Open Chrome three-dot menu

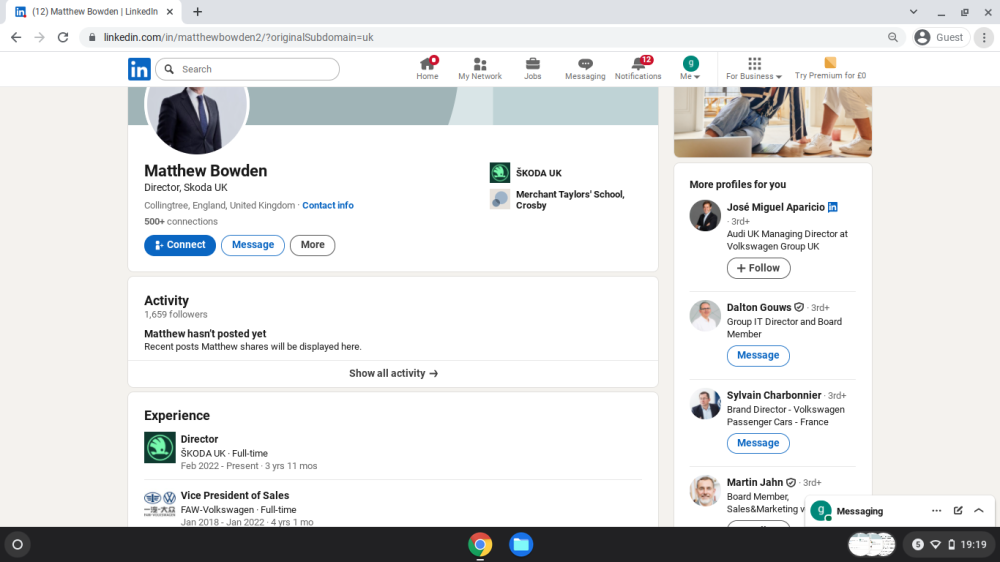(984, 38)
